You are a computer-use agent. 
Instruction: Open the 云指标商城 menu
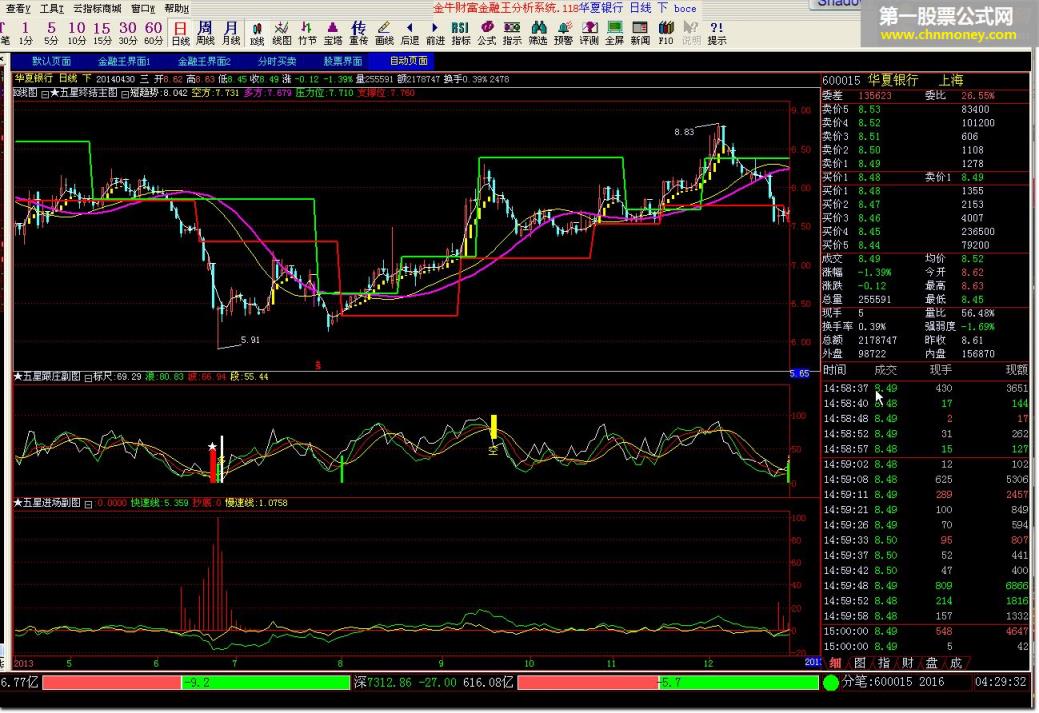97,9
